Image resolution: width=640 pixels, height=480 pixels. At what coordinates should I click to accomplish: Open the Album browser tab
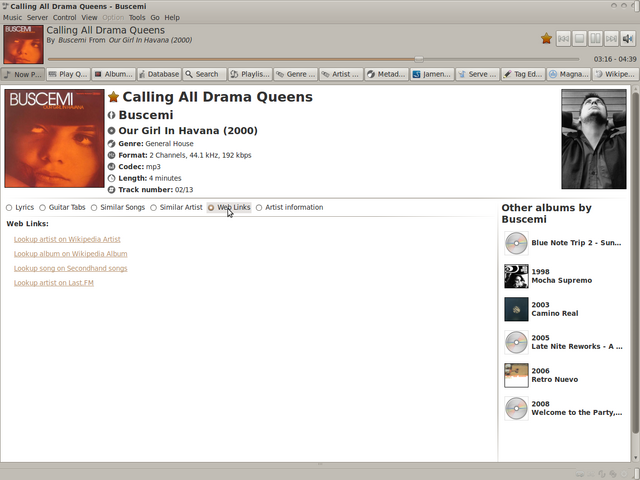tap(114, 74)
